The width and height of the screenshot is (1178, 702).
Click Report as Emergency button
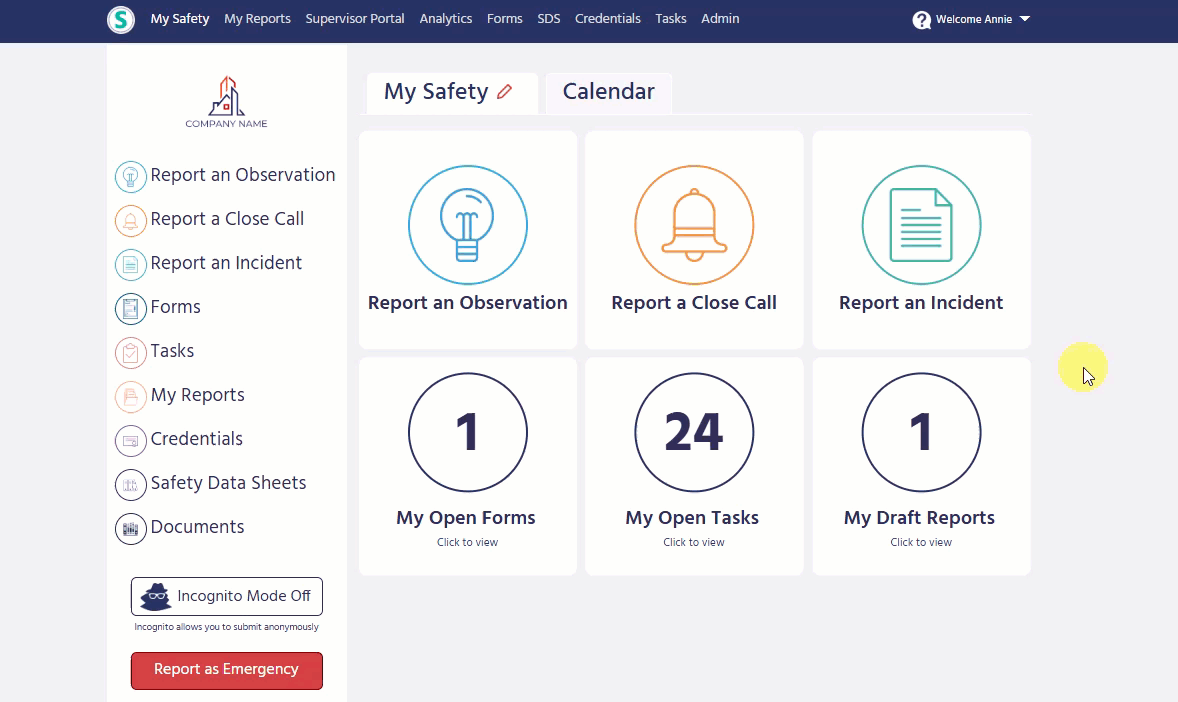226,670
